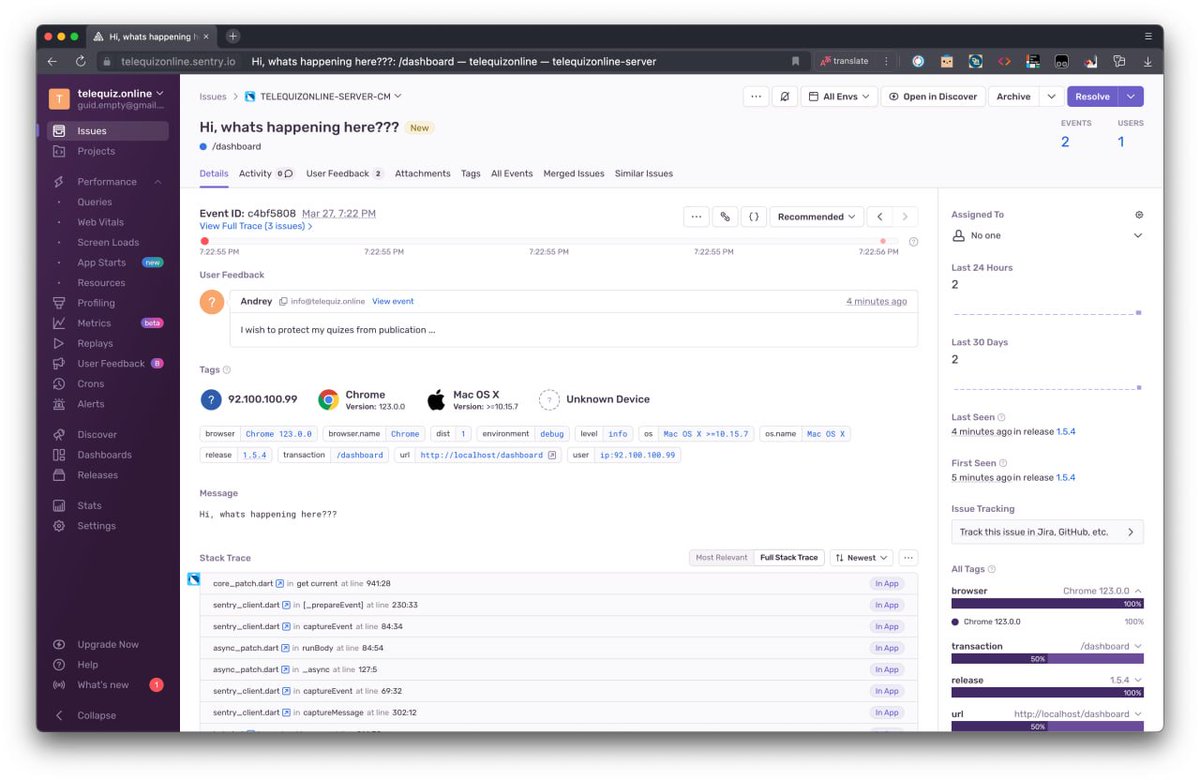
Task: Click Upgrade Now in sidebar
Action: click(107, 645)
